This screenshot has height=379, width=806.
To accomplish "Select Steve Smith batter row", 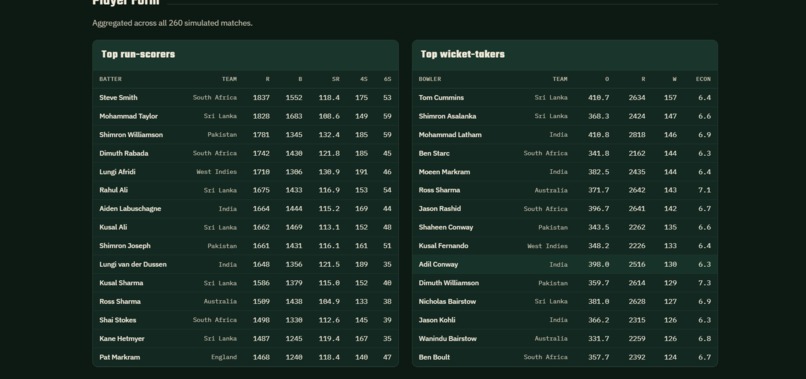I will pos(245,98).
